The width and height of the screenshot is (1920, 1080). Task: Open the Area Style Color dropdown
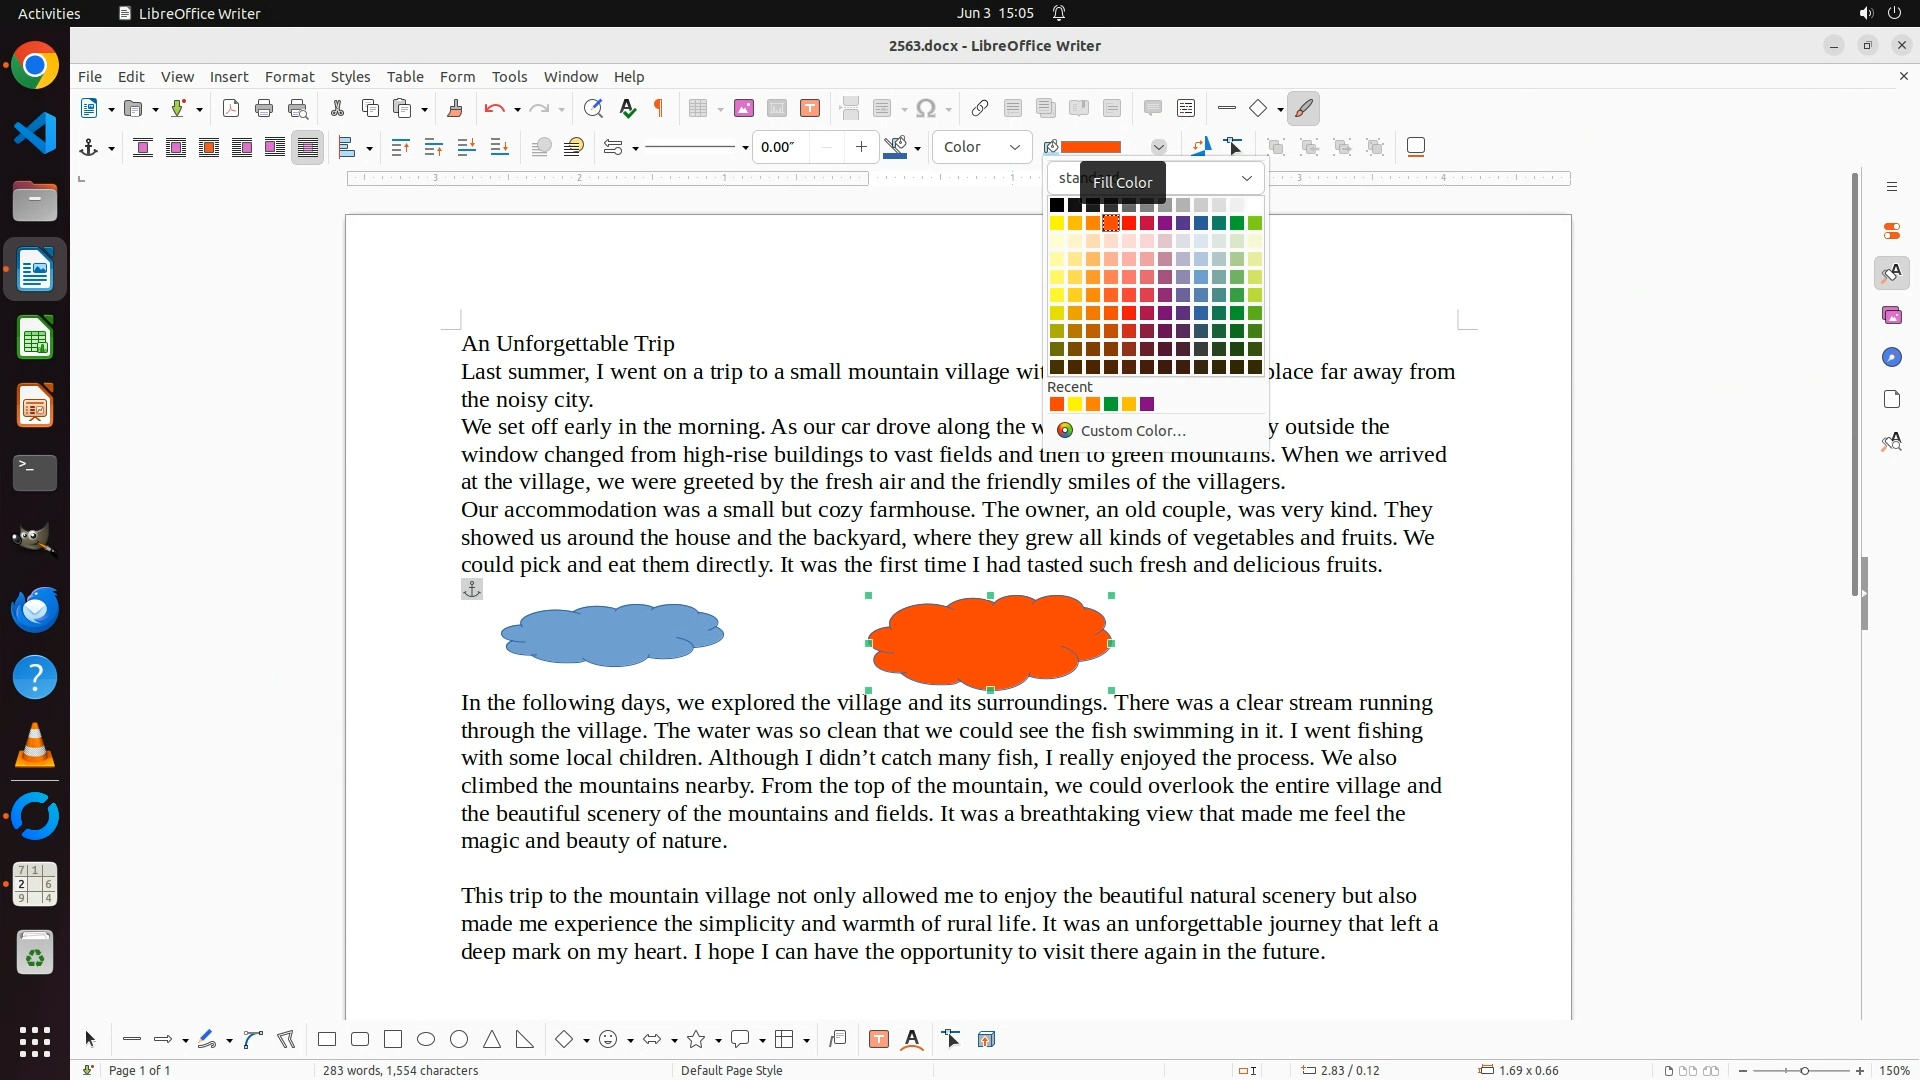[982, 148]
